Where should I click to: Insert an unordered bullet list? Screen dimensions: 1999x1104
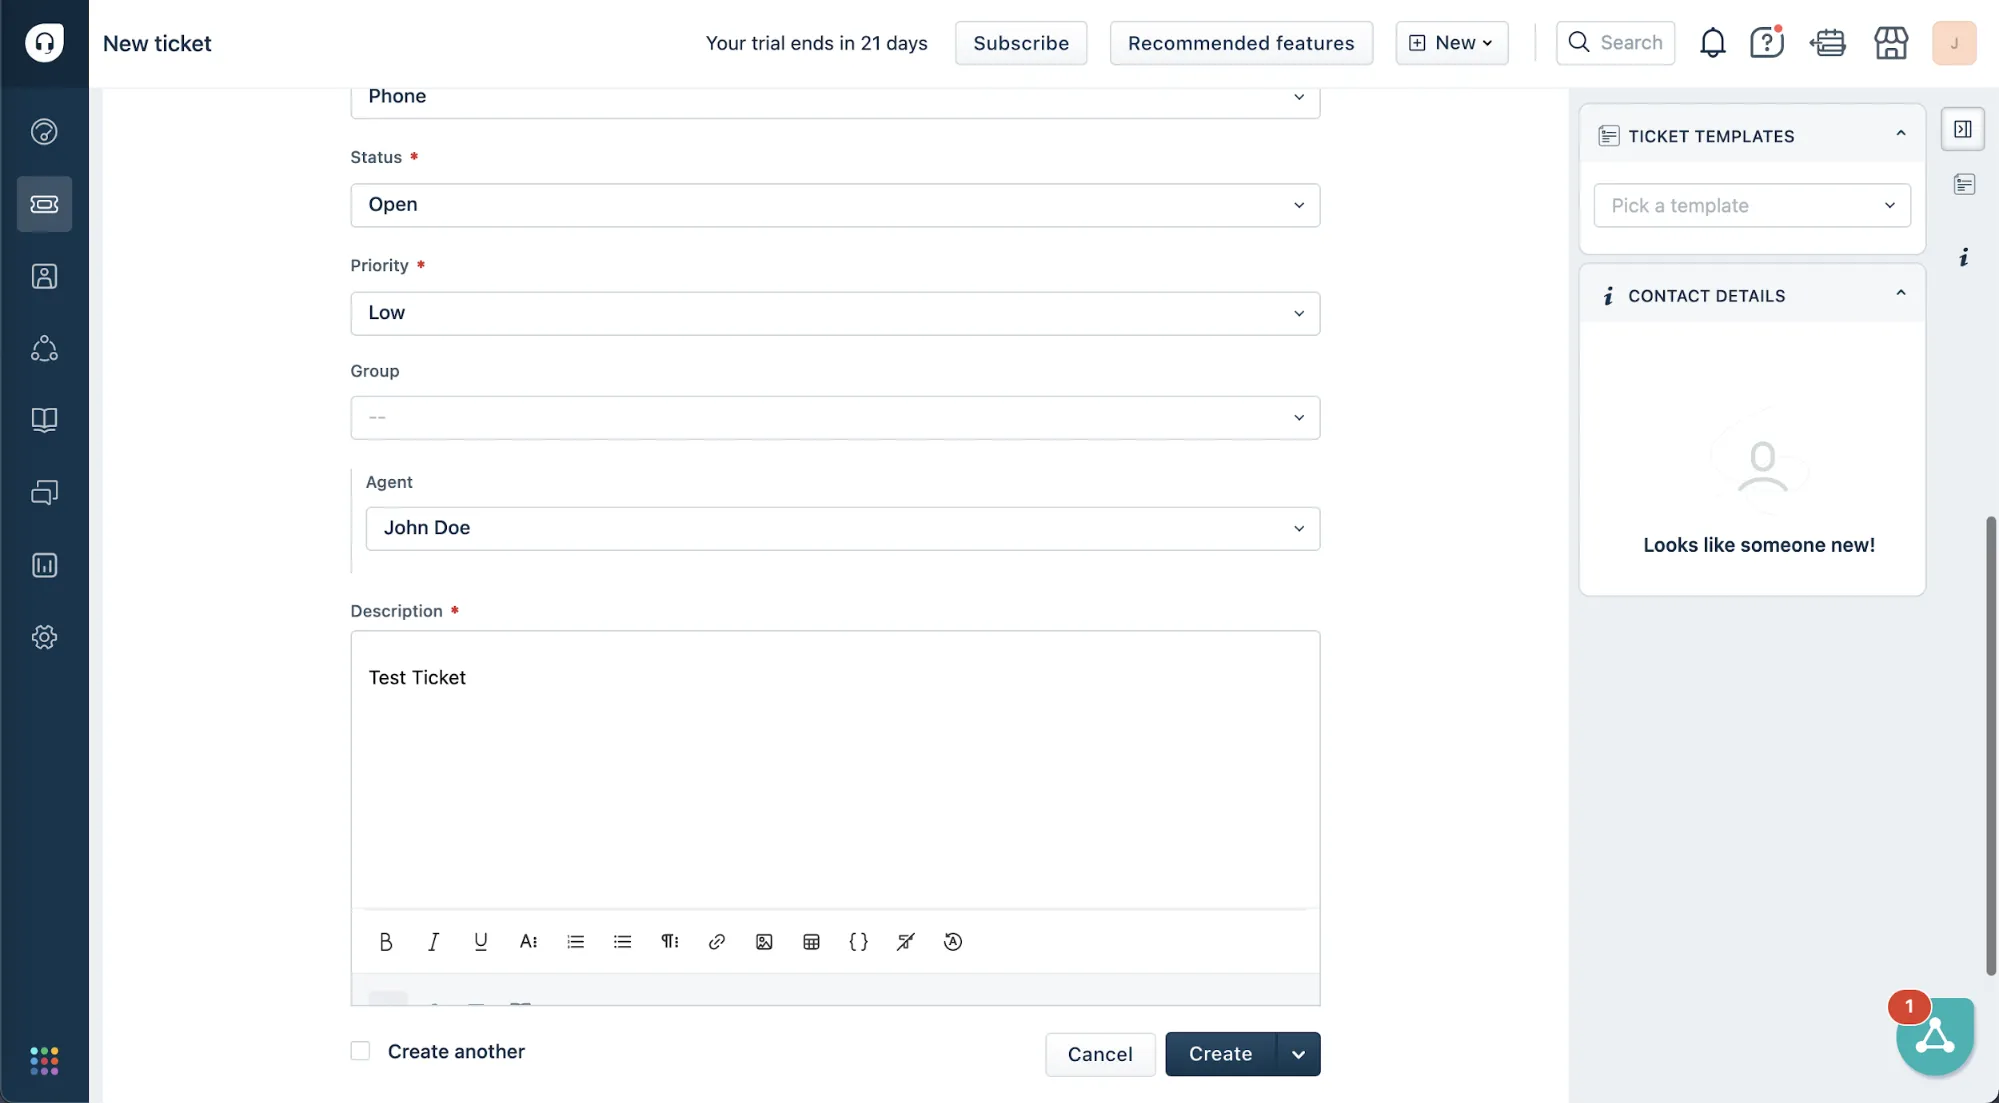(622, 942)
